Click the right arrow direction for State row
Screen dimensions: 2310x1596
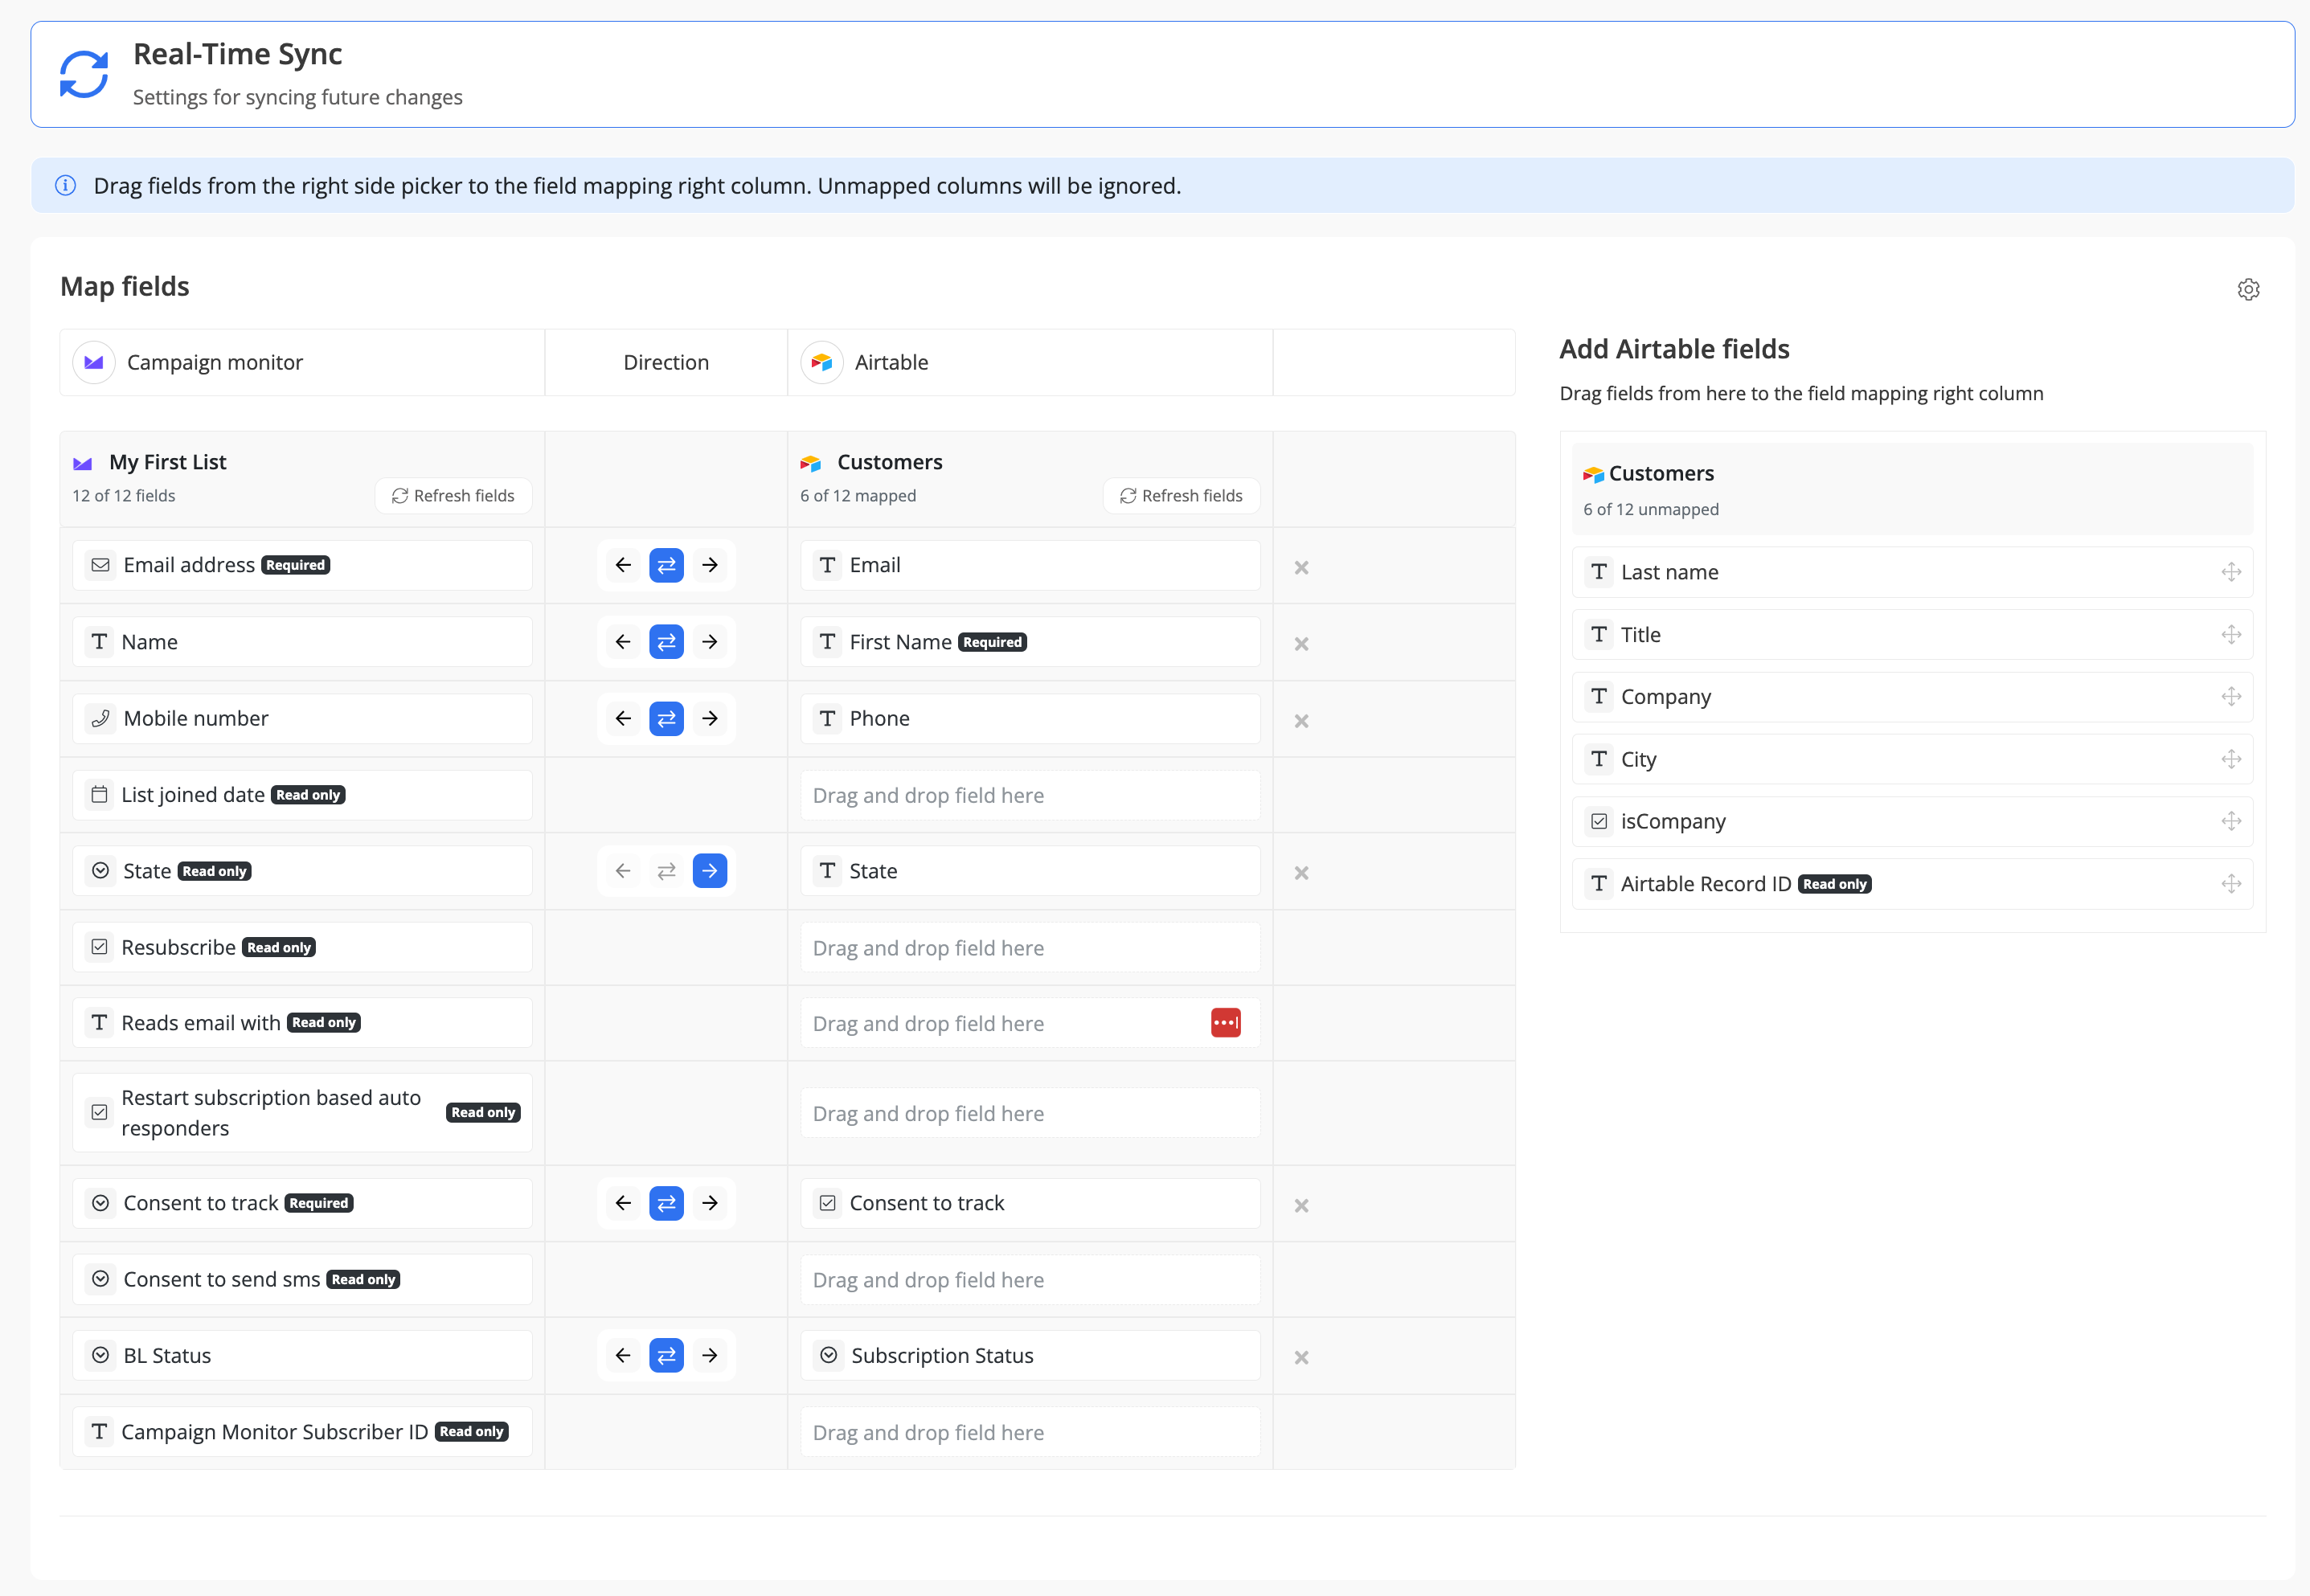710,871
